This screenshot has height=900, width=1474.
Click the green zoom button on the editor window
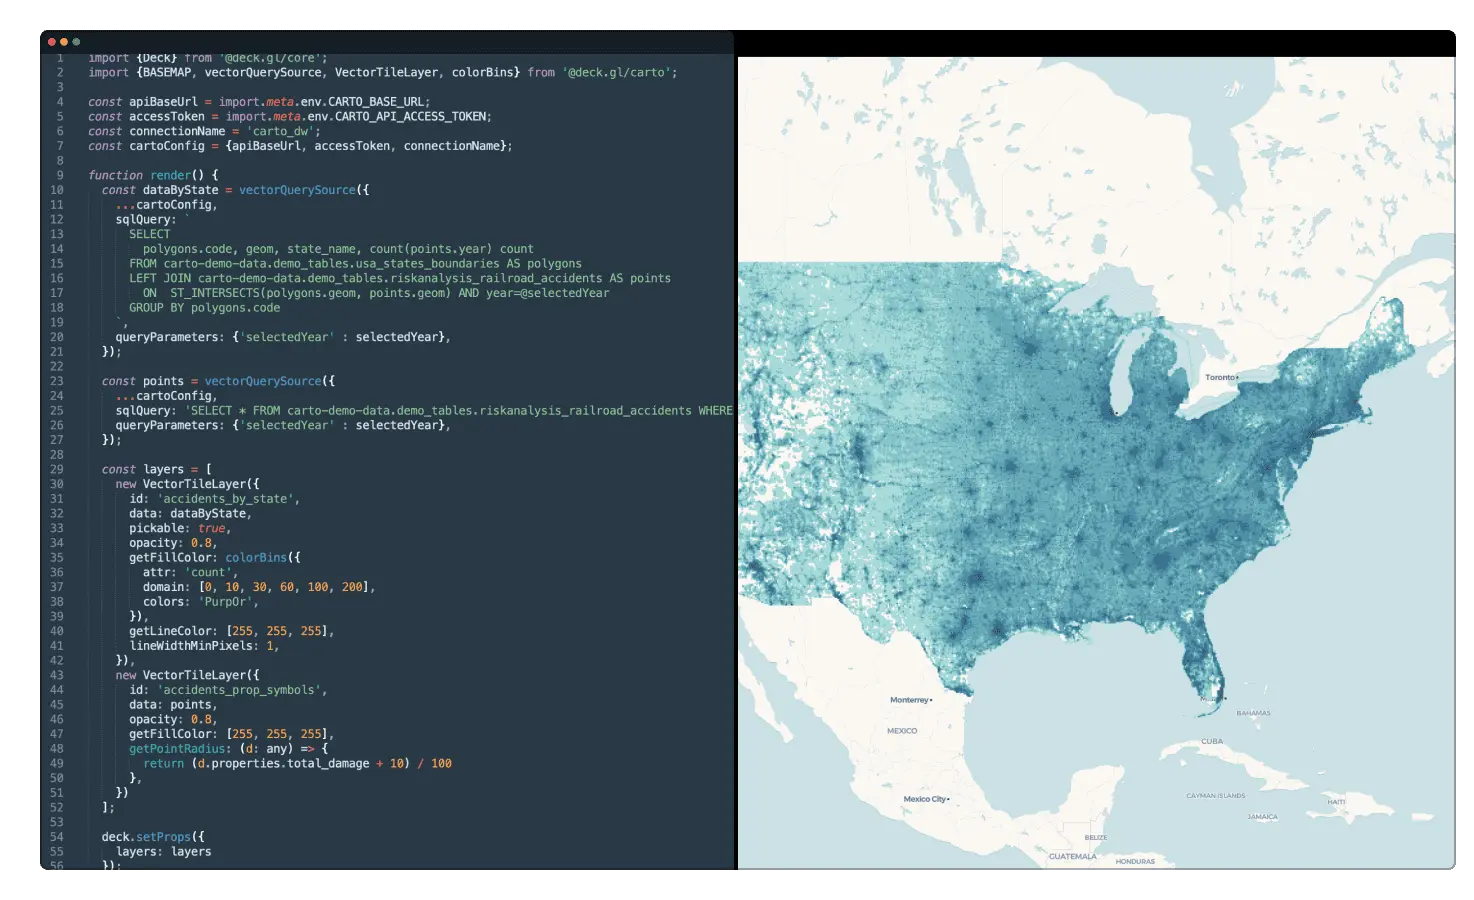[x=76, y=42]
